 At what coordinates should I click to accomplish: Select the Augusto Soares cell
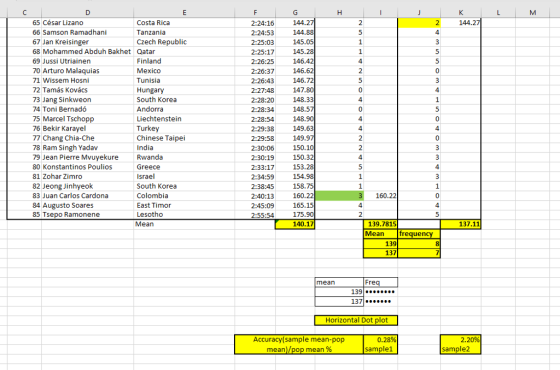[x=88, y=206]
